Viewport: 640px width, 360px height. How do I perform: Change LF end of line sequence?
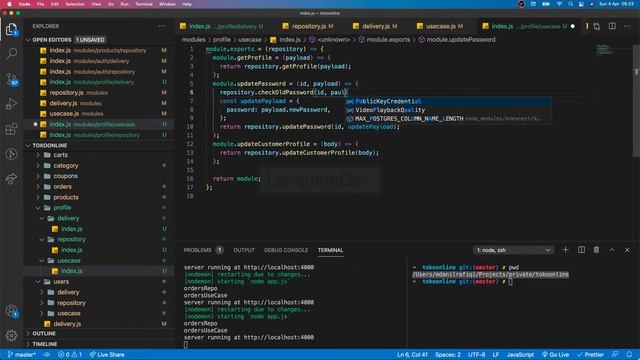pos(496,355)
